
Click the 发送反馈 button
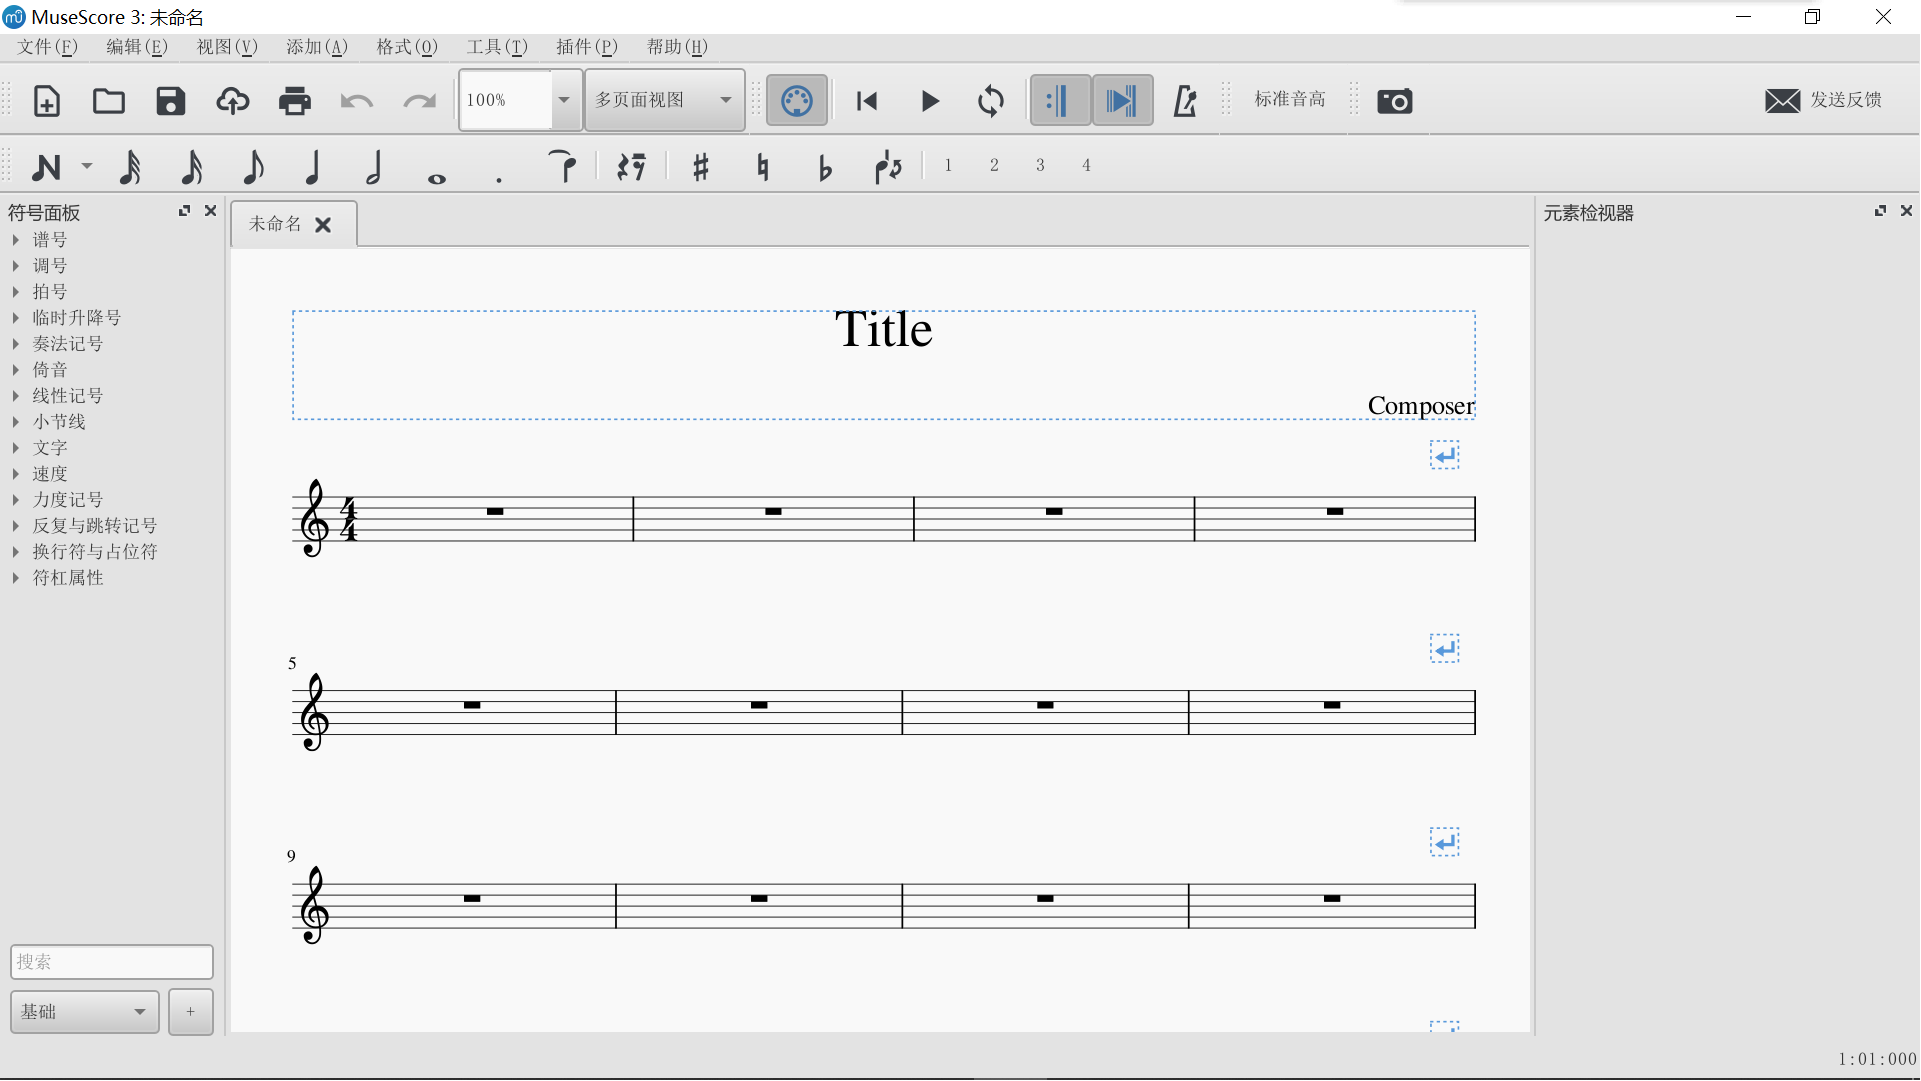click(1824, 100)
